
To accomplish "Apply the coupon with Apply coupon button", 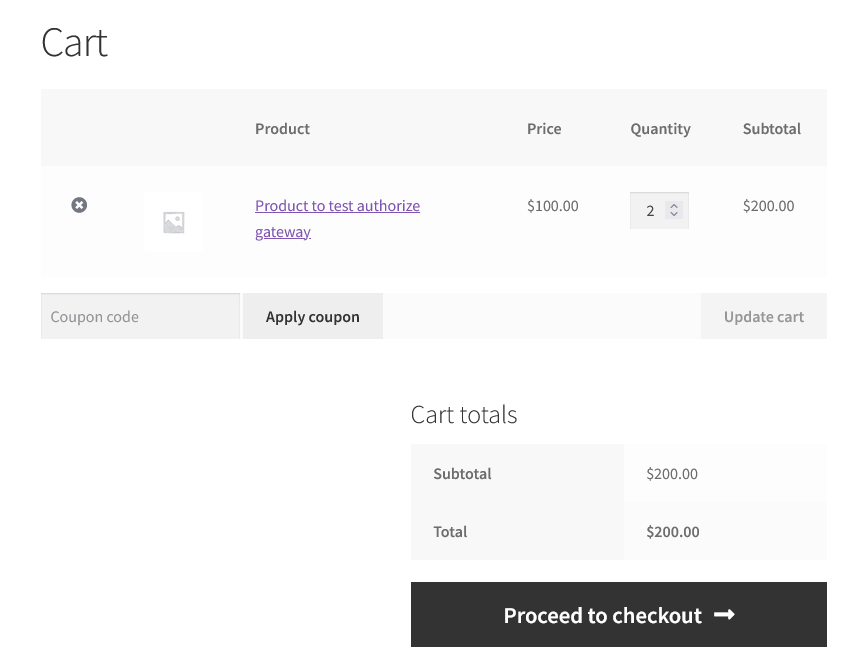I will pyautogui.click(x=312, y=316).
